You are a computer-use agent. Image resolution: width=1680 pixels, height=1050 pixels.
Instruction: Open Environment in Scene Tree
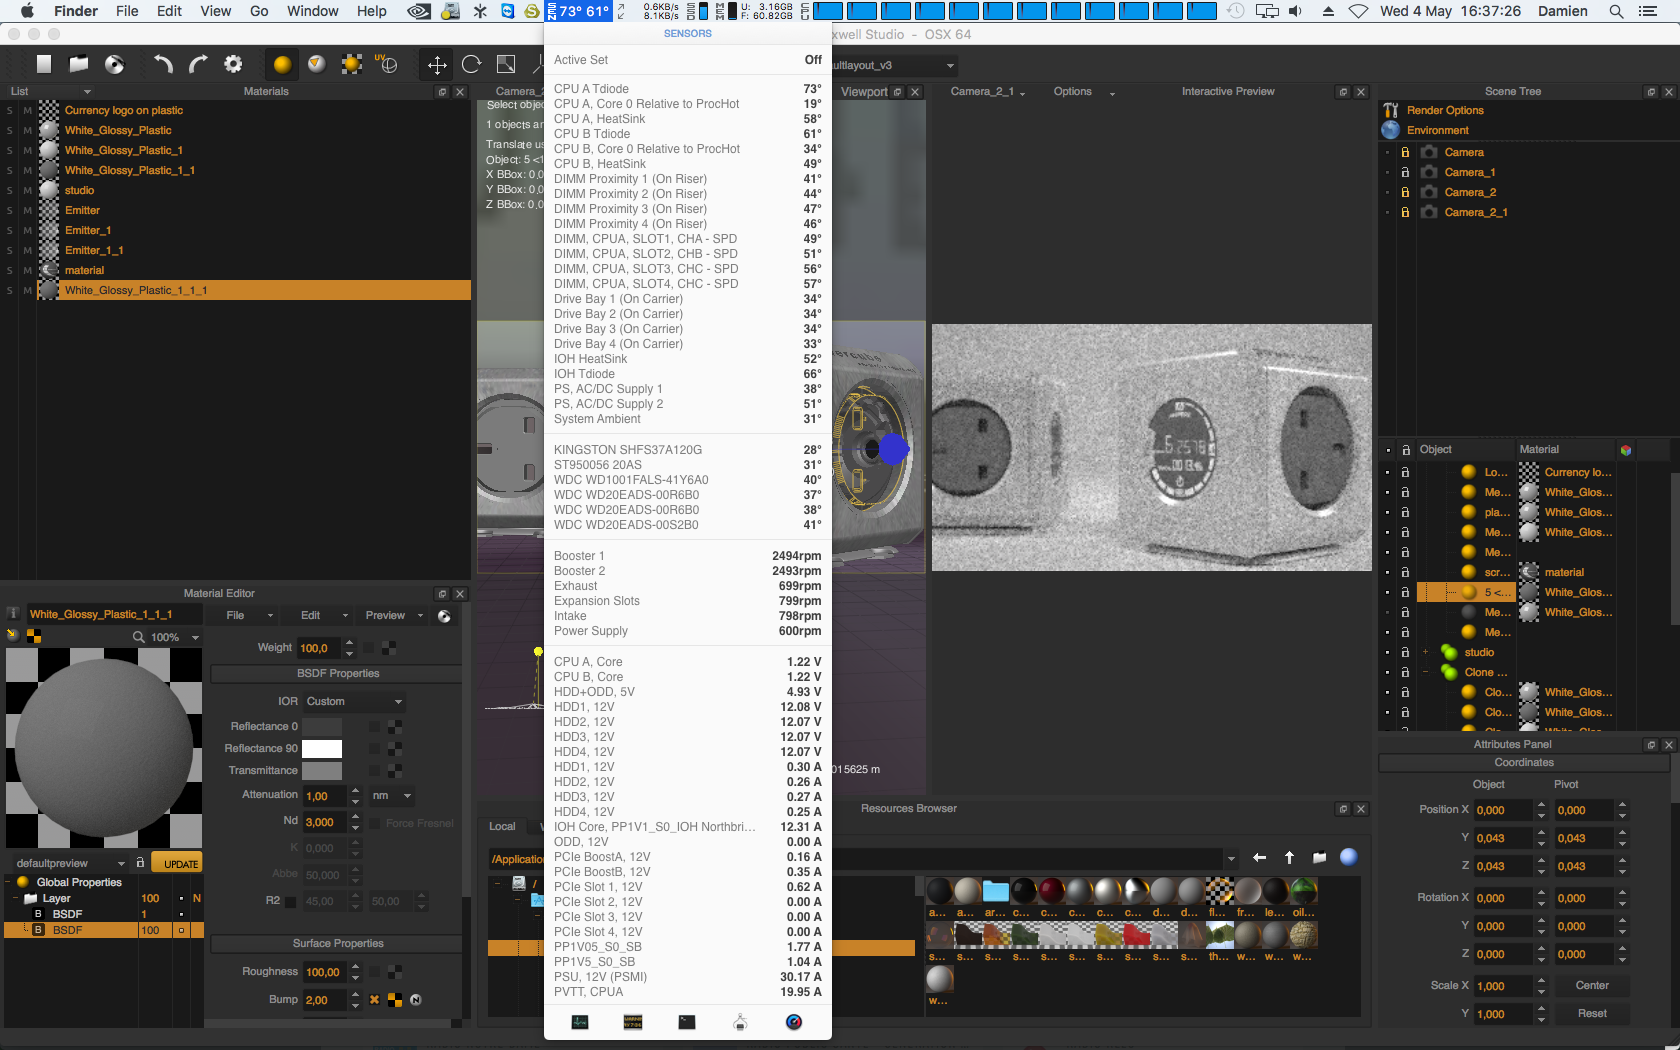1437,130
